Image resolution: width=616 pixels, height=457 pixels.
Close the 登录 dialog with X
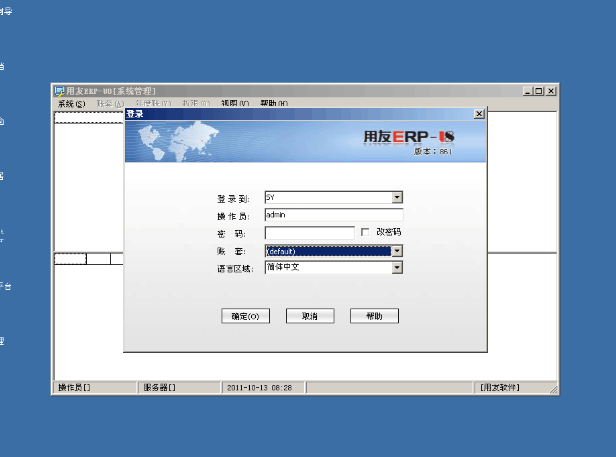(479, 114)
